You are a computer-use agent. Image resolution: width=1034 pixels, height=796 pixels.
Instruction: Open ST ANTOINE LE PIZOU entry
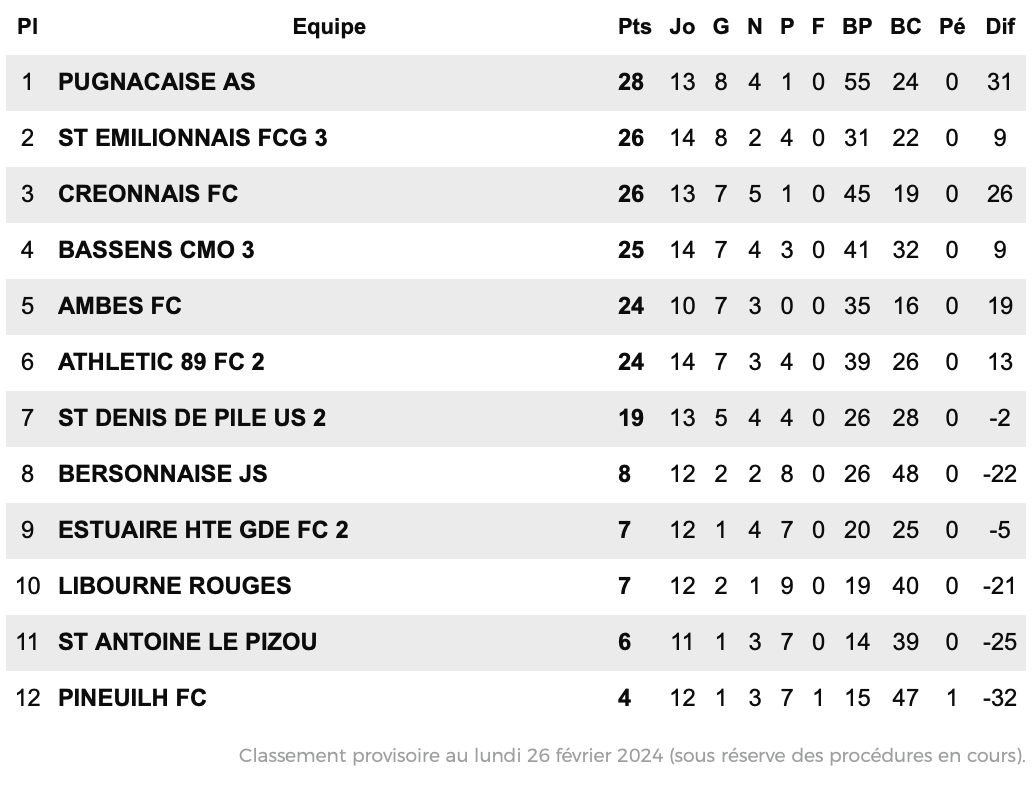pyautogui.click(x=187, y=642)
